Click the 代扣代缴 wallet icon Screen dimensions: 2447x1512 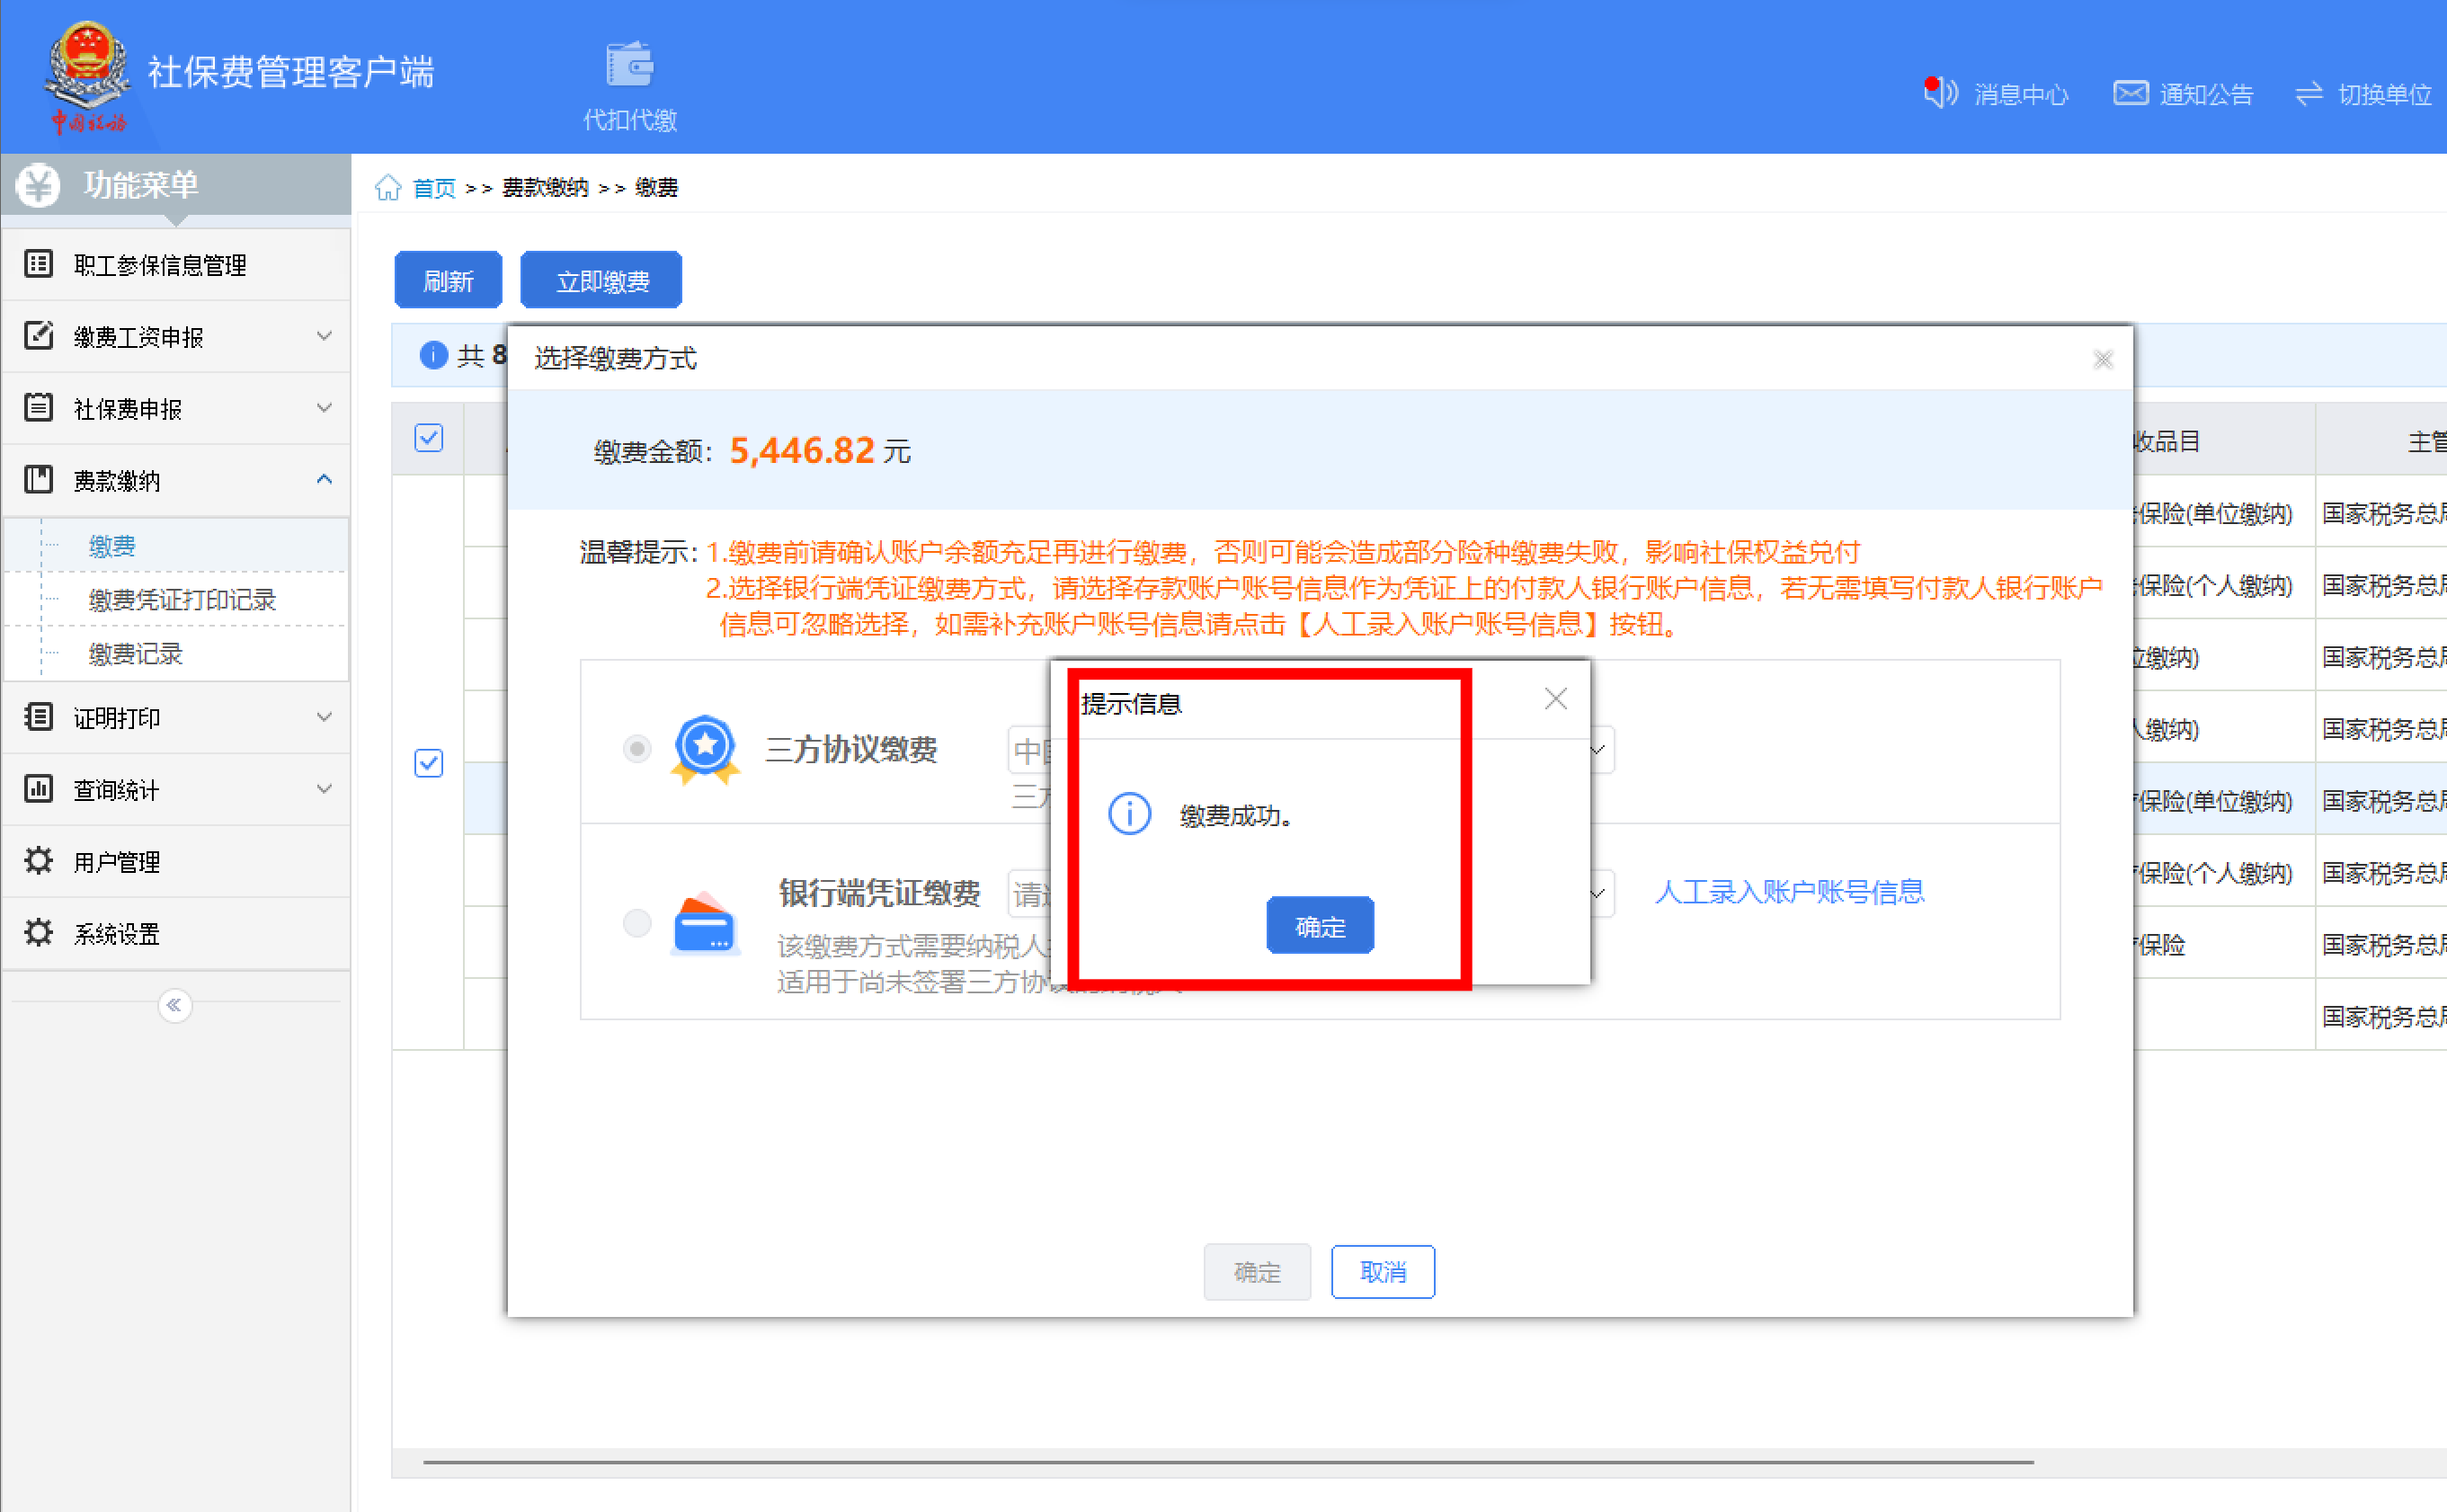pos(629,66)
